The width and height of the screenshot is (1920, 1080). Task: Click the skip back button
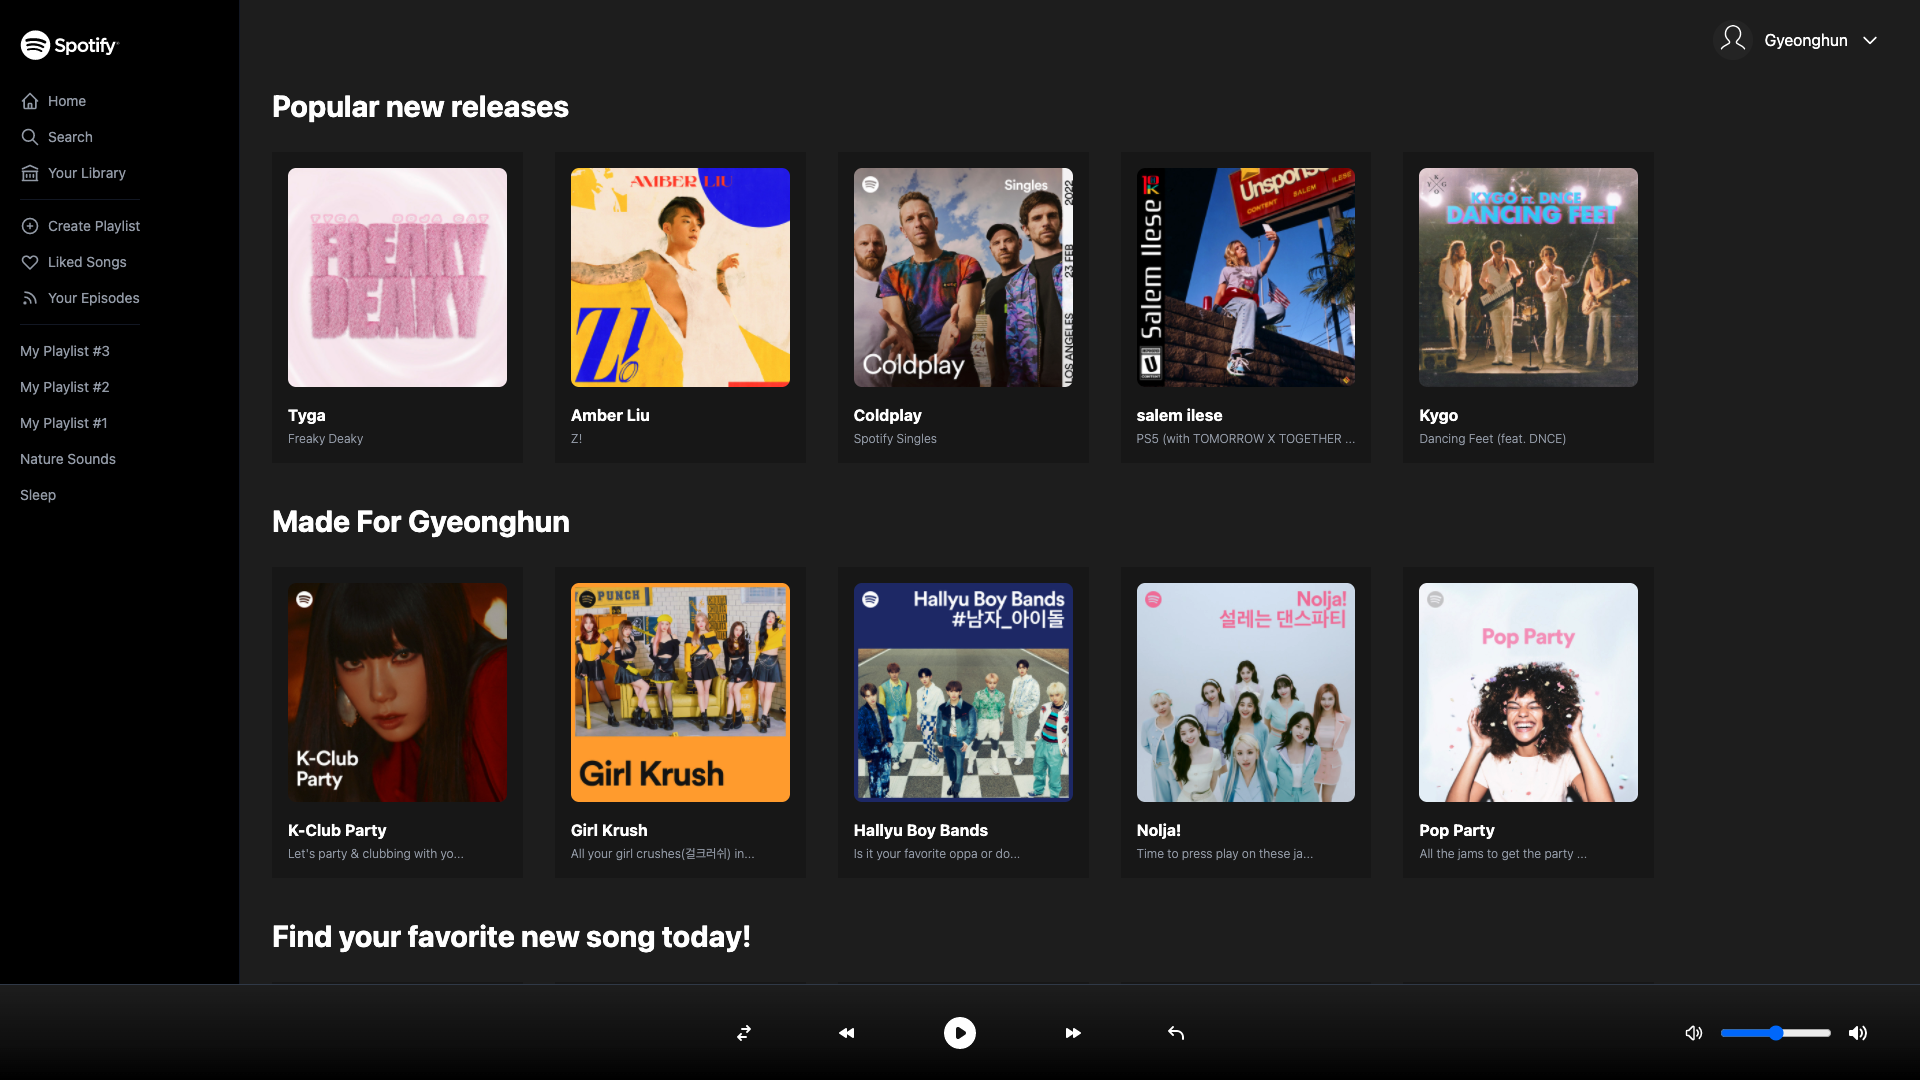[847, 1033]
